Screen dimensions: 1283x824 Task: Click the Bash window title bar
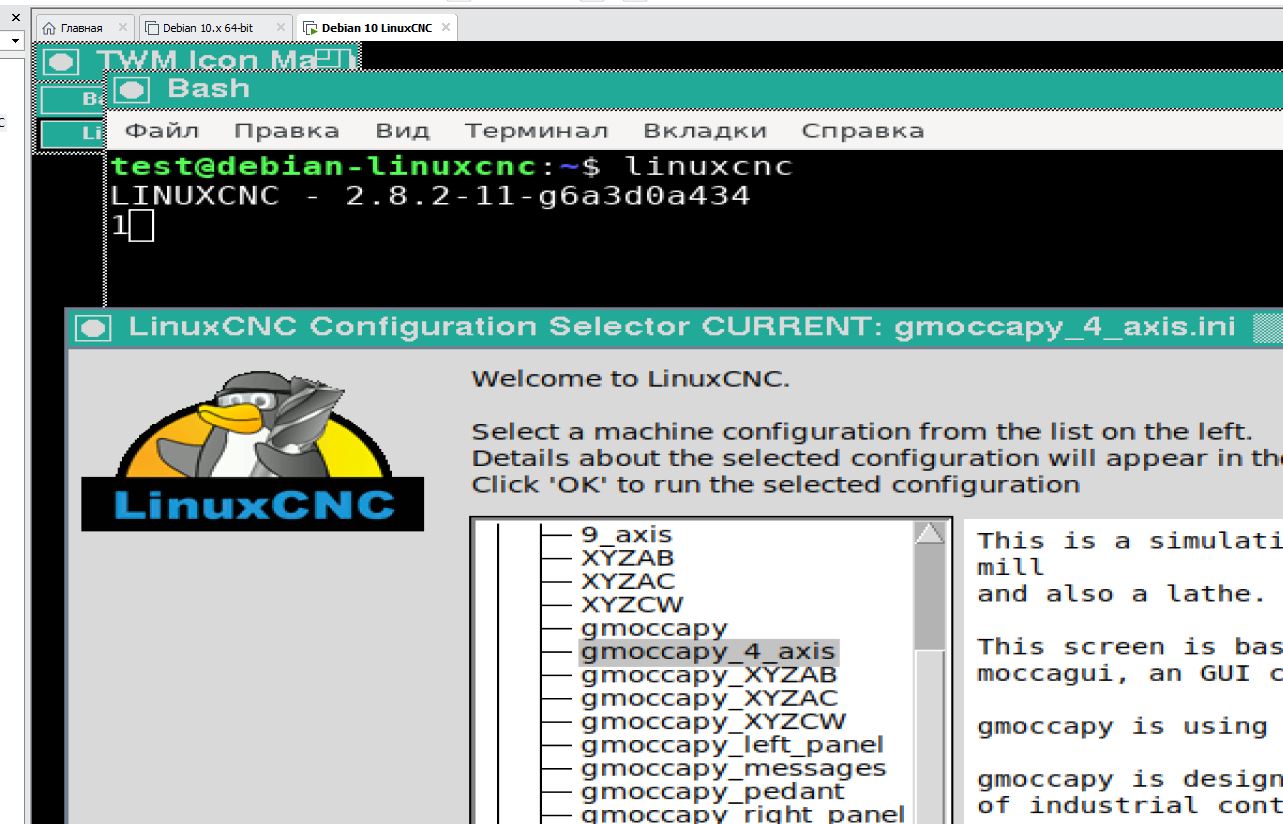click(694, 90)
